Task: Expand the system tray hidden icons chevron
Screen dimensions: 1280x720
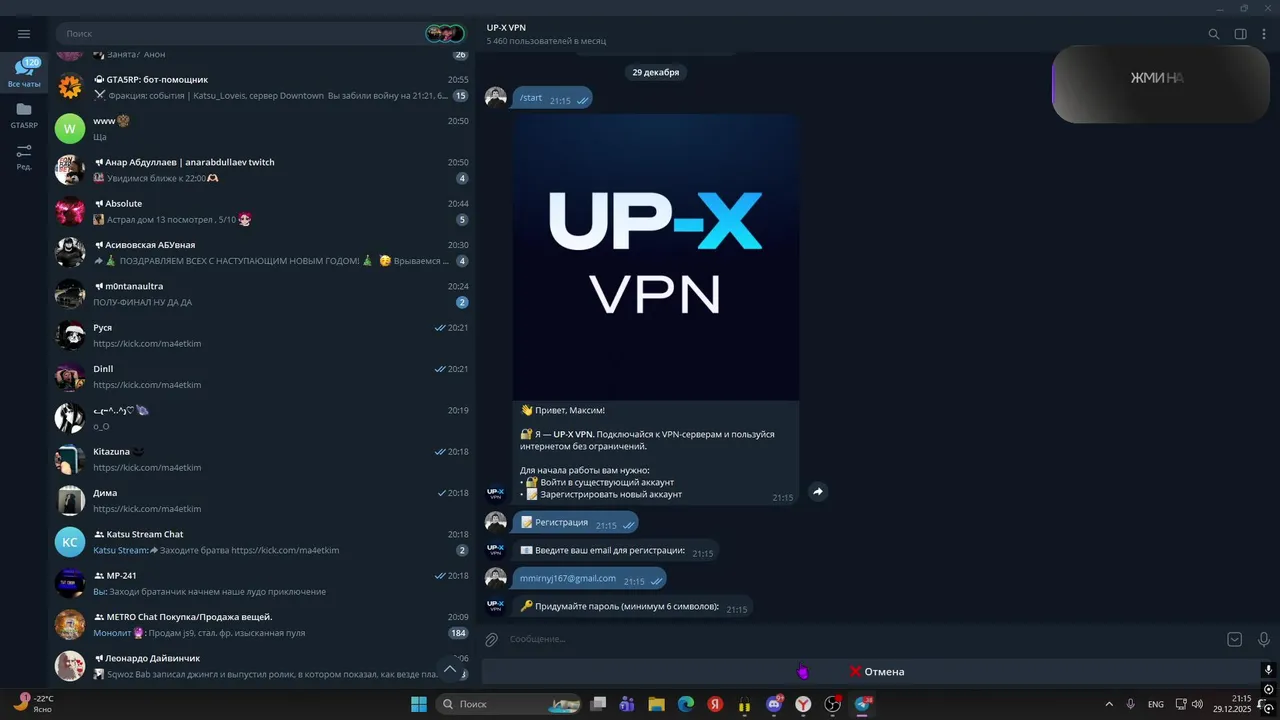Action: [x=1108, y=704]
